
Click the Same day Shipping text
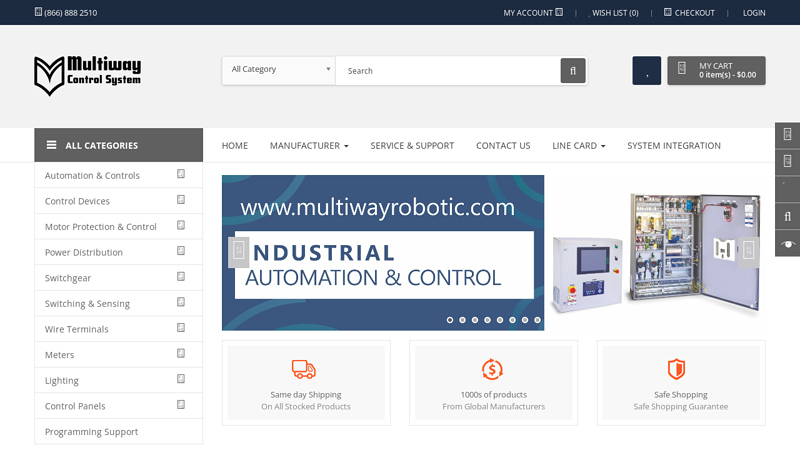pyautogui.click(x=306, y=394)
